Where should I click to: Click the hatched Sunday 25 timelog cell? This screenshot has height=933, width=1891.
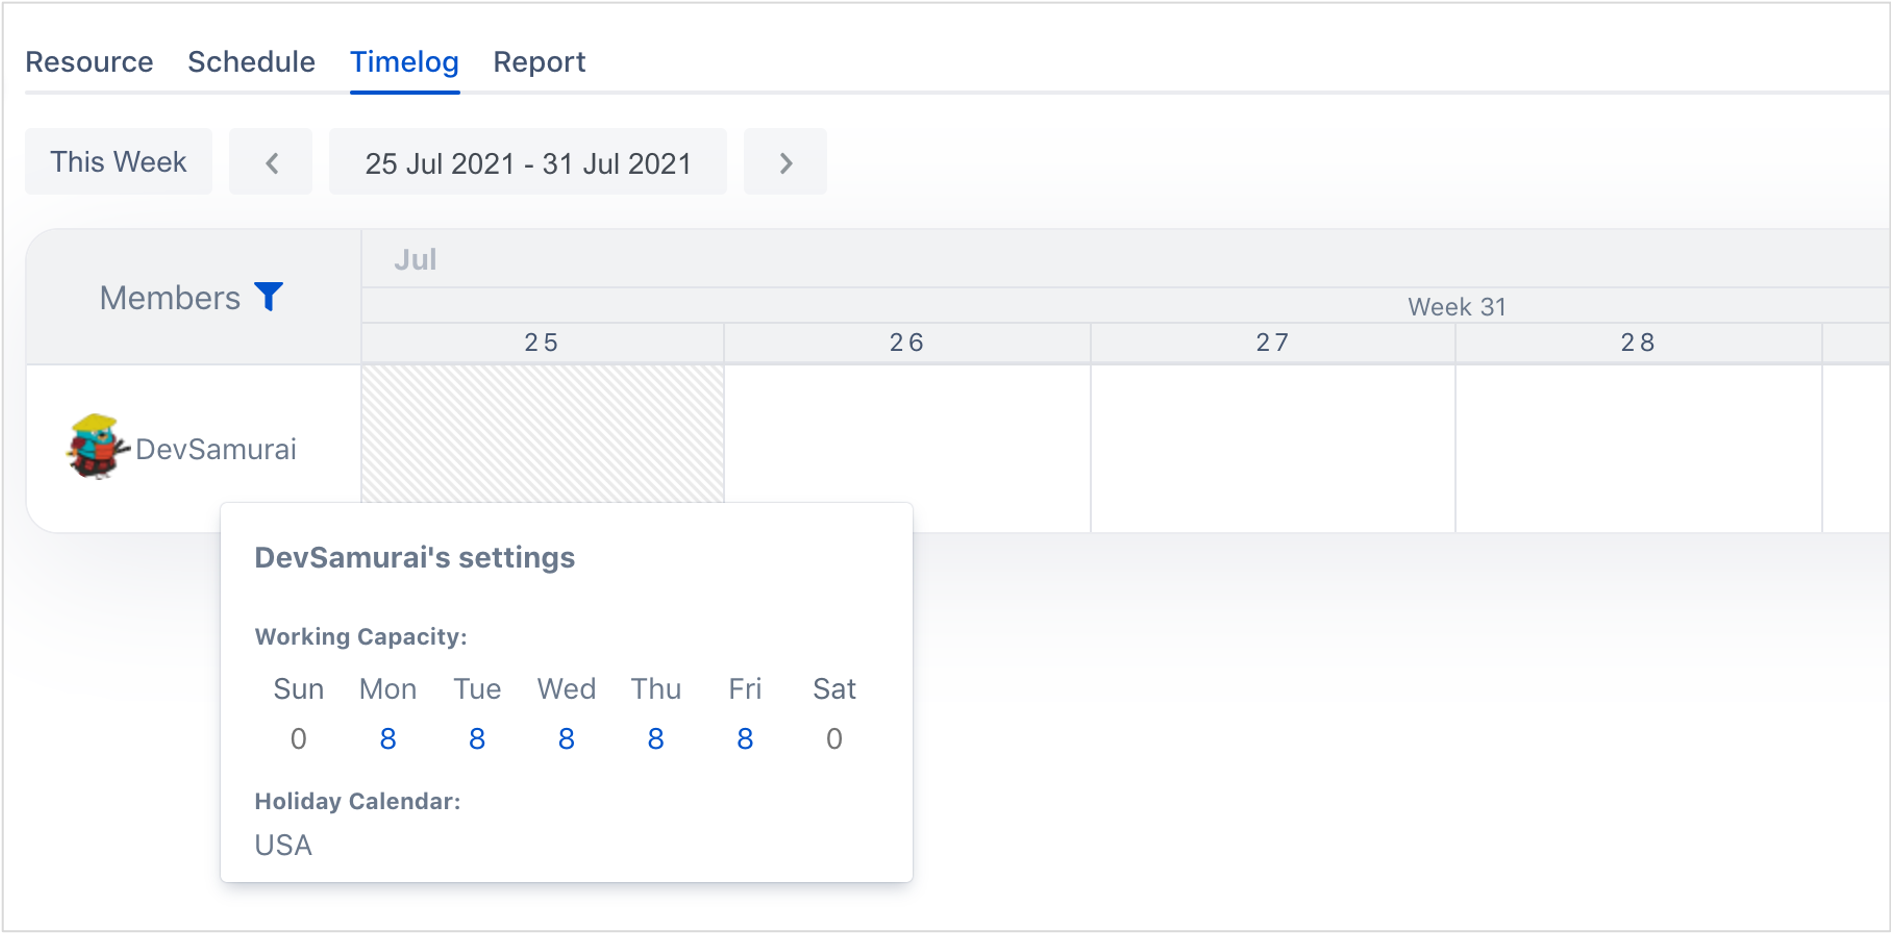coord(542,433)
